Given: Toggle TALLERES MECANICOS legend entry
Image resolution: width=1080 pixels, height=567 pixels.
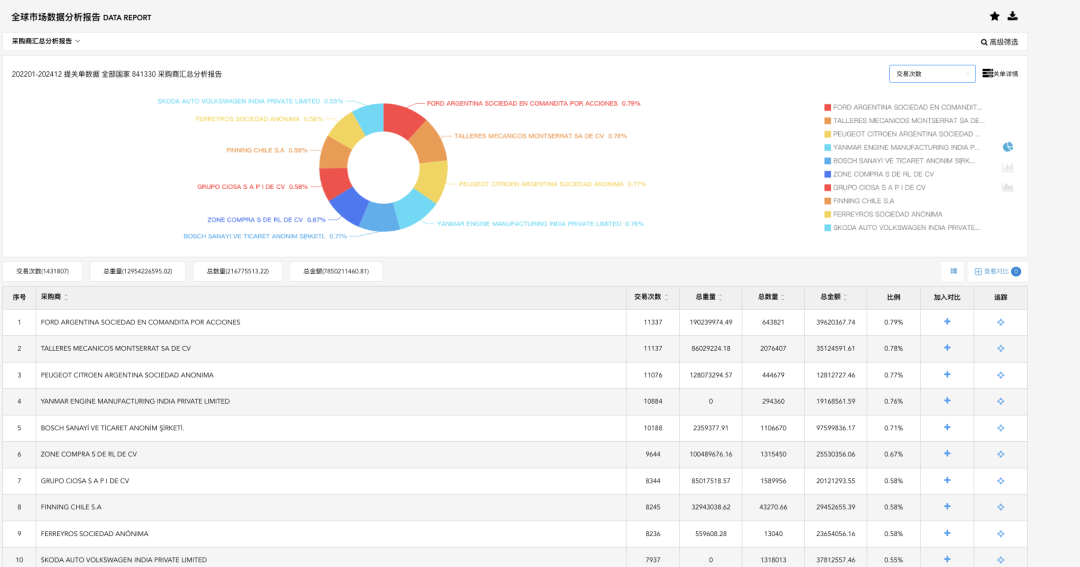Looking at the screenshot, I should click(x=904, y=121).
